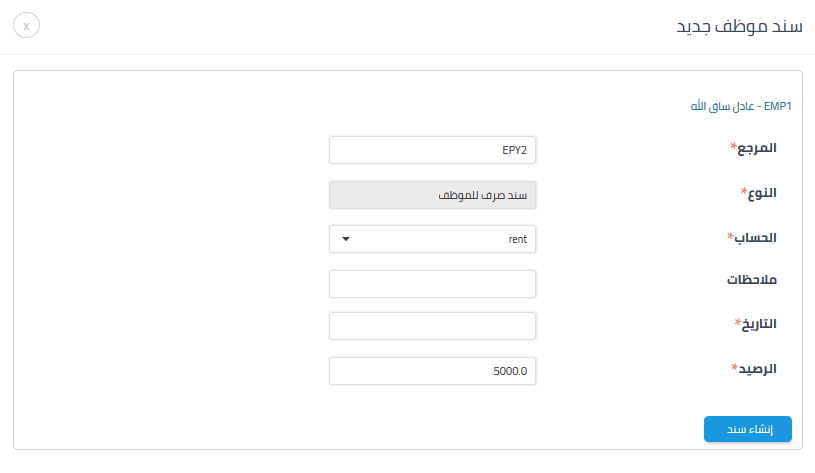
Task: Click the greyed-out النوع field
Action: pyautogui.click(x=432, y=194)
